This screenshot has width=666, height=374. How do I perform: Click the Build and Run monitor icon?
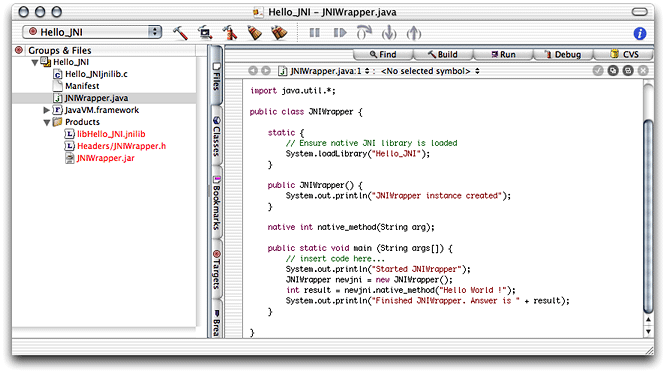205,33
